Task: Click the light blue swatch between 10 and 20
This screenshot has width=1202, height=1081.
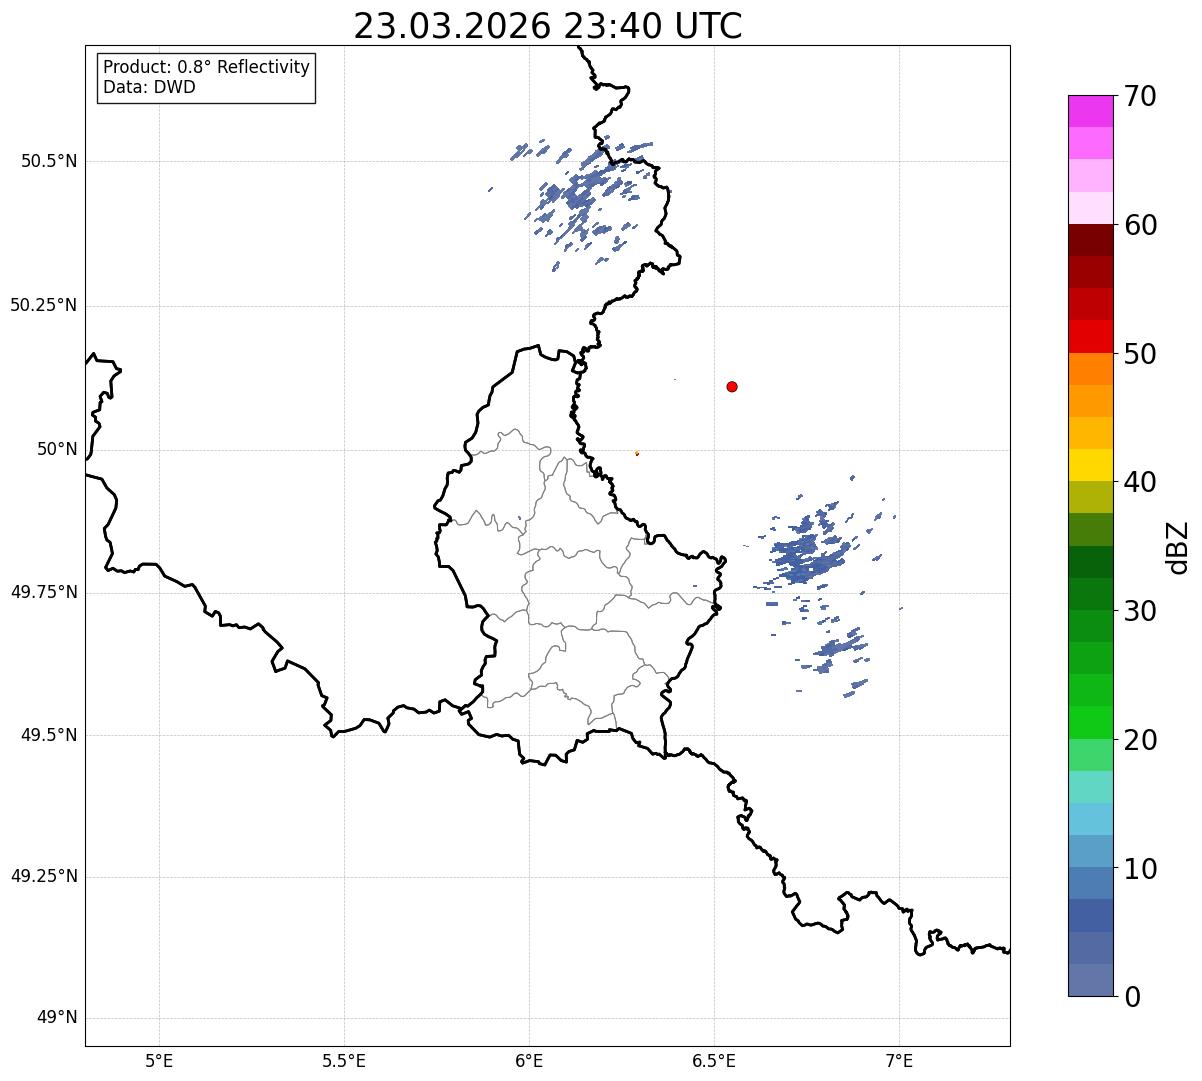Action: click(x=1090, y=819)
